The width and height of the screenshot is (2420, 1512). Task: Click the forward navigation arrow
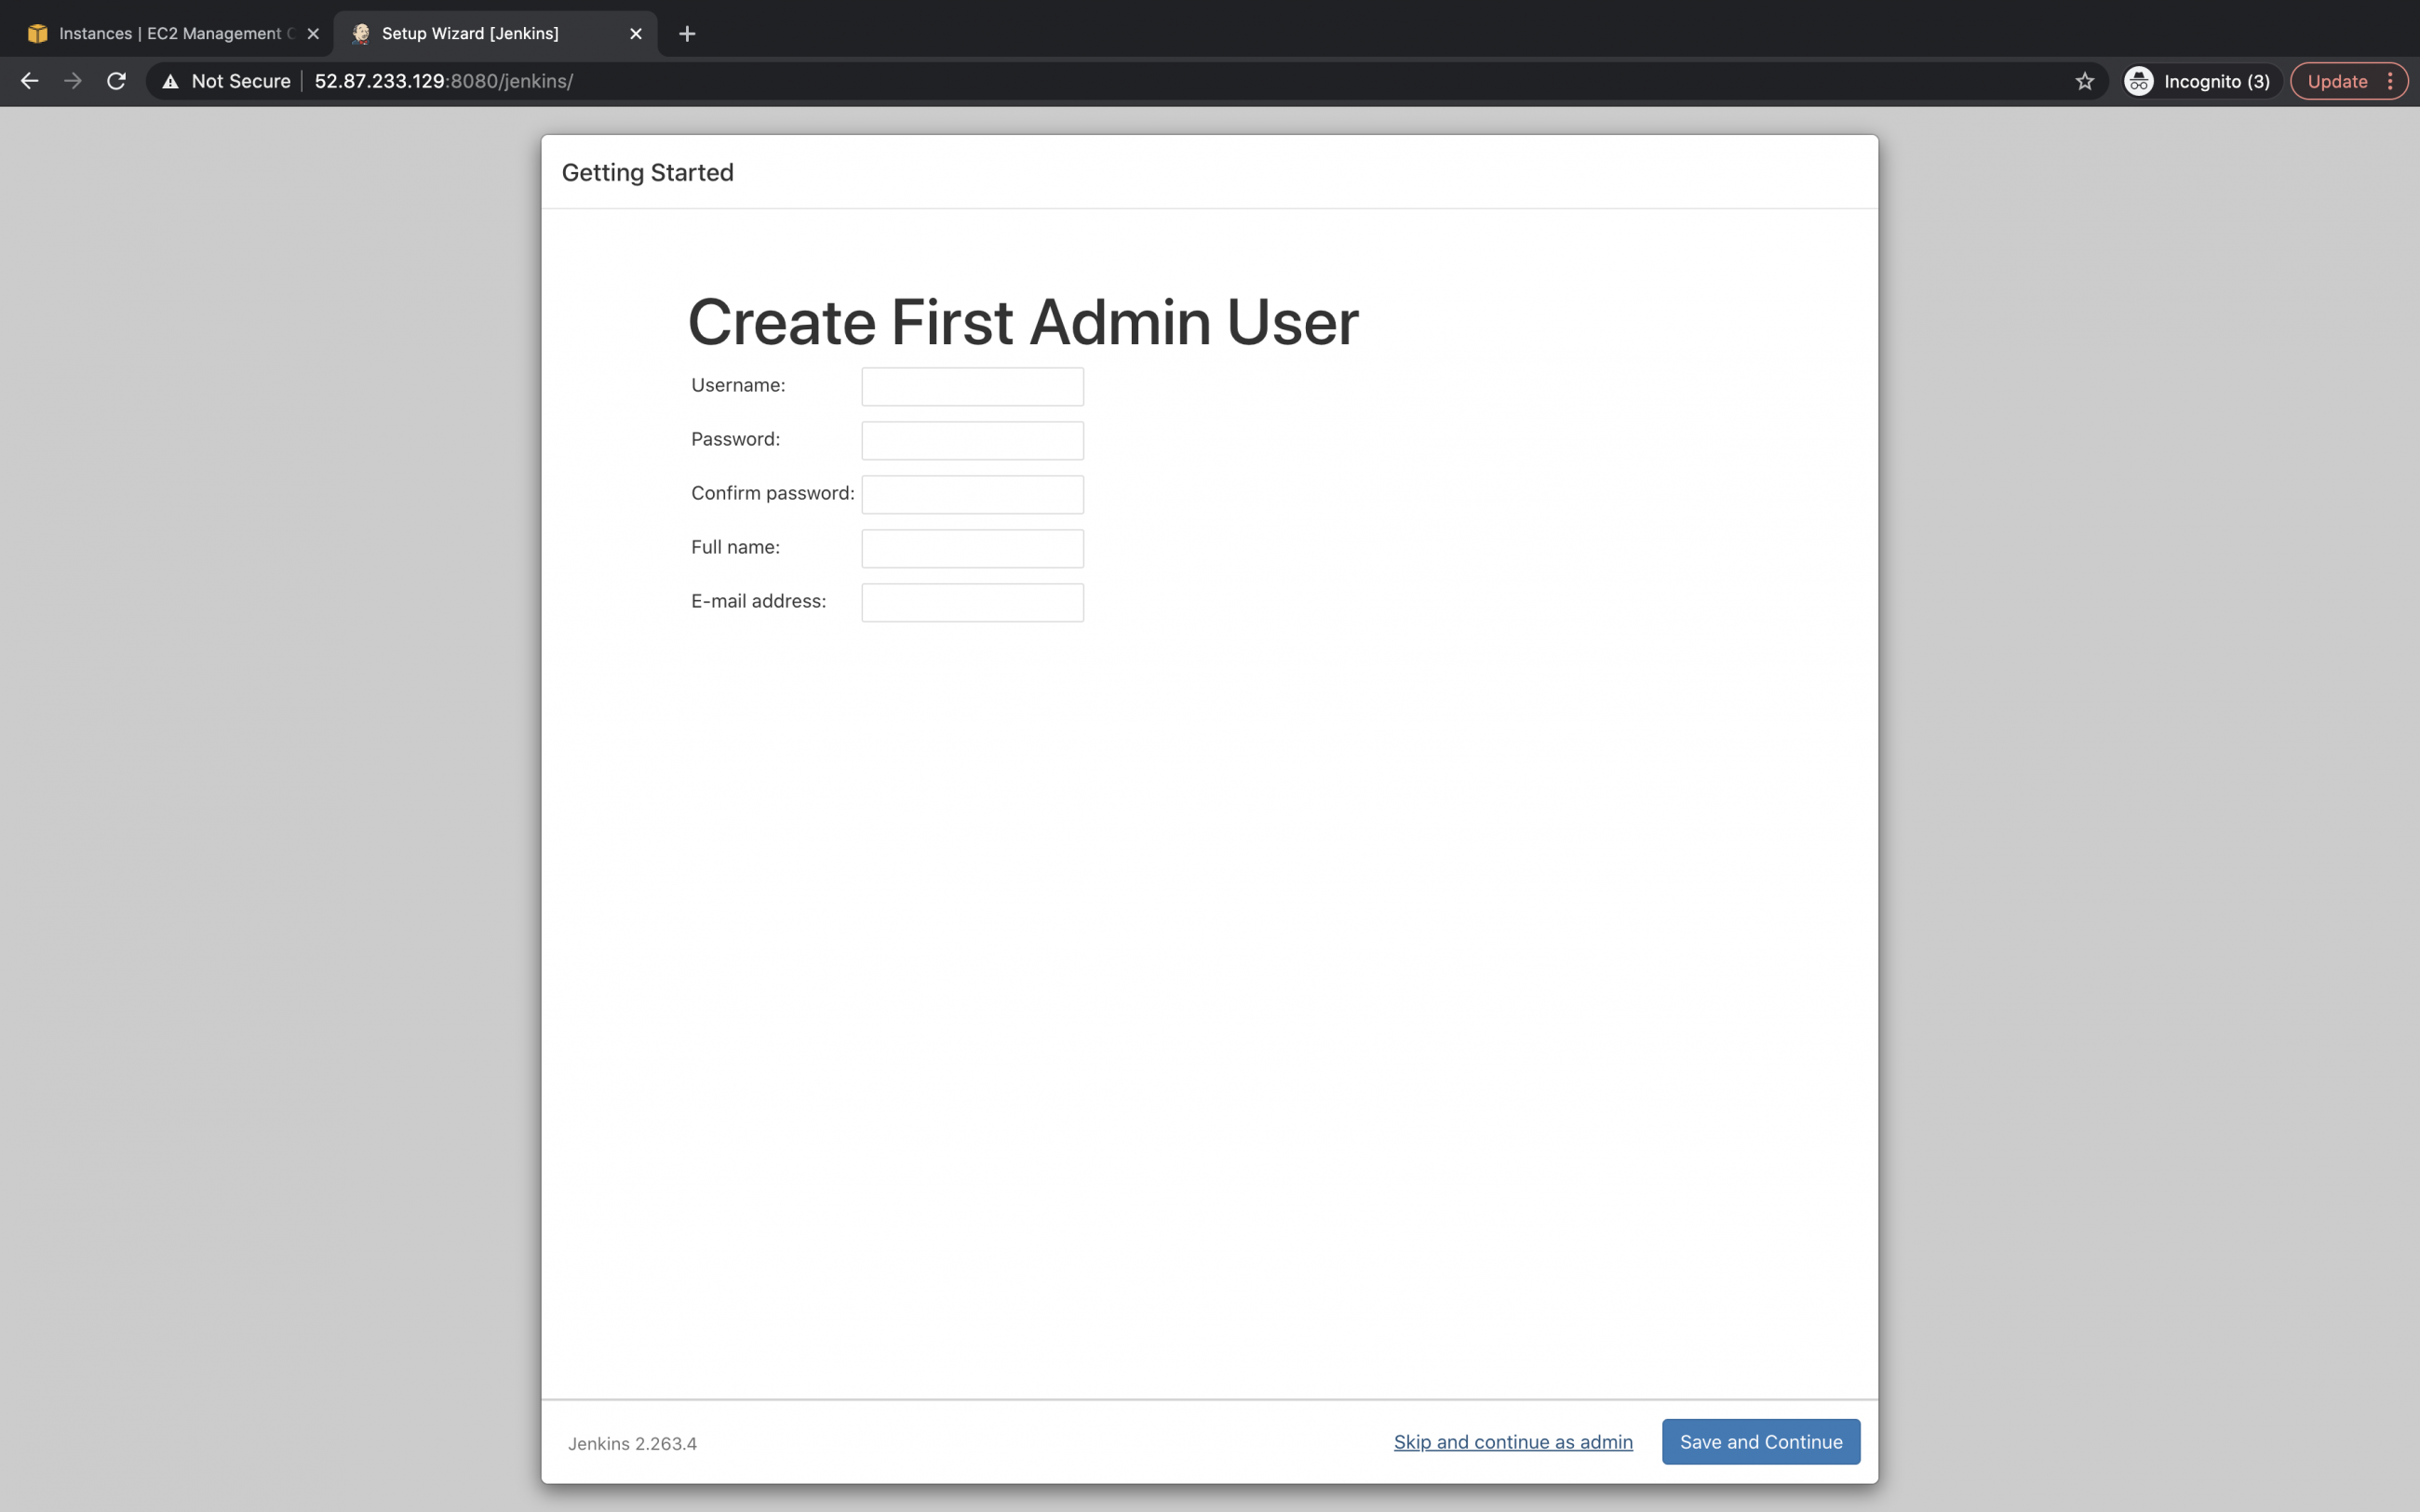tap(72, 81)
